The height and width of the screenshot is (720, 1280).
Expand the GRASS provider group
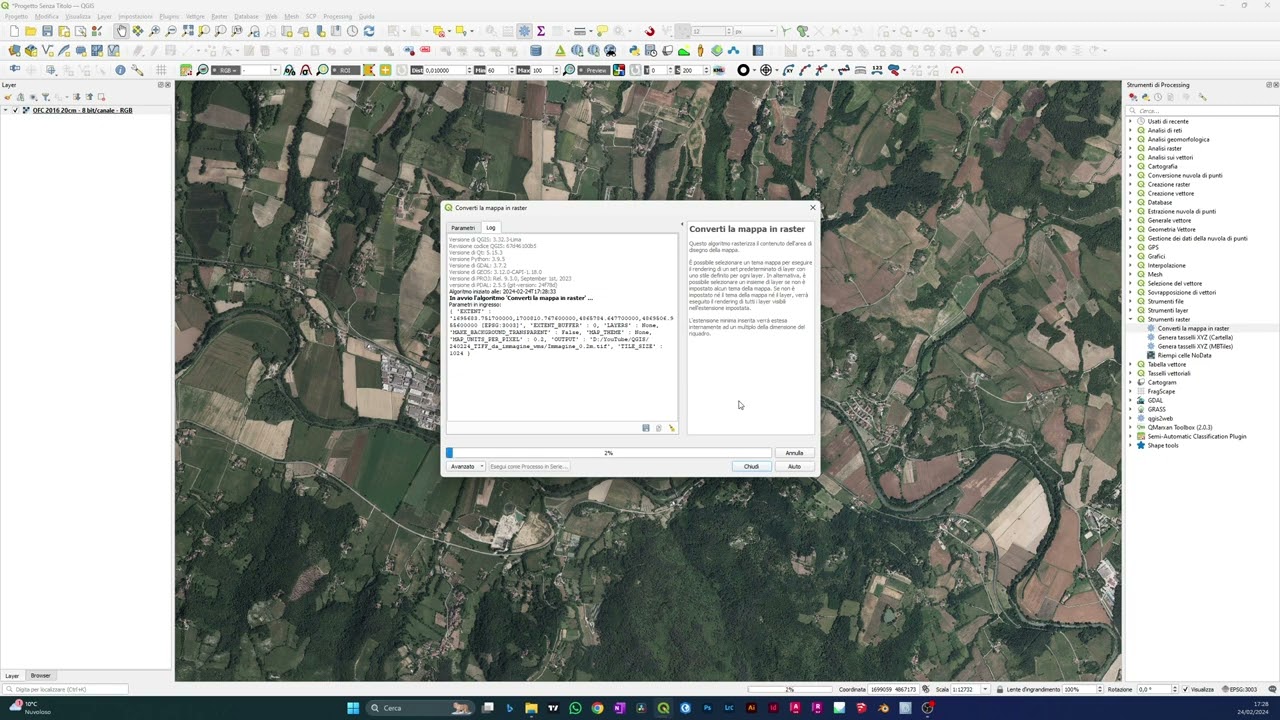tap(1131, 409)
